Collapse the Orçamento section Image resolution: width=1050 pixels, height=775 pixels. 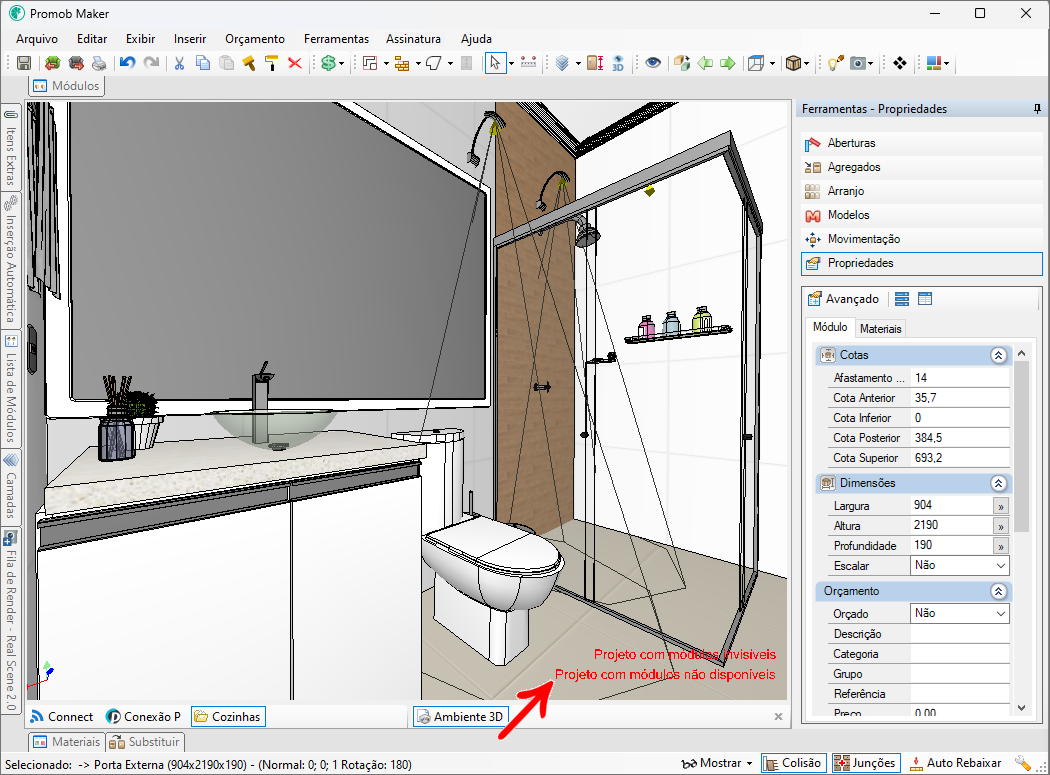(998, 591)
